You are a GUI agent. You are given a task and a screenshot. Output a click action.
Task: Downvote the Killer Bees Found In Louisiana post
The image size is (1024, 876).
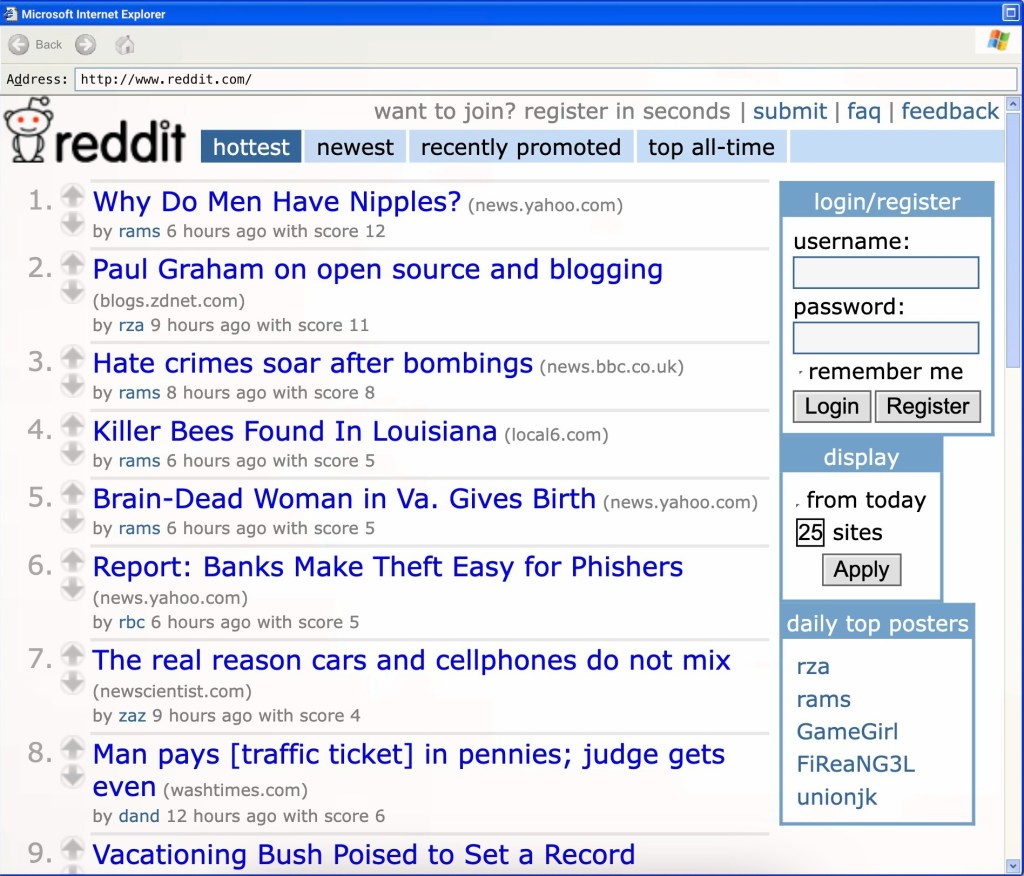(72, 453)
